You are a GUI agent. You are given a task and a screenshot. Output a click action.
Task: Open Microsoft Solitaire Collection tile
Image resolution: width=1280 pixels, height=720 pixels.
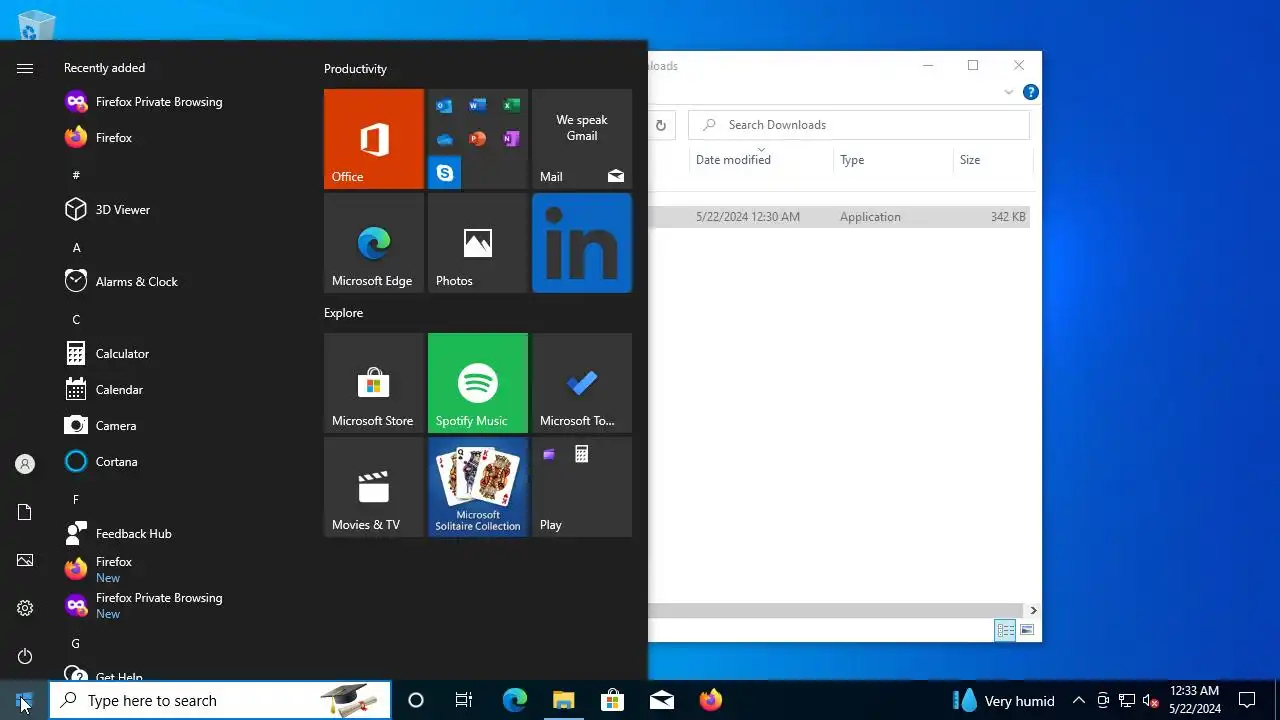tap(478, 487)
